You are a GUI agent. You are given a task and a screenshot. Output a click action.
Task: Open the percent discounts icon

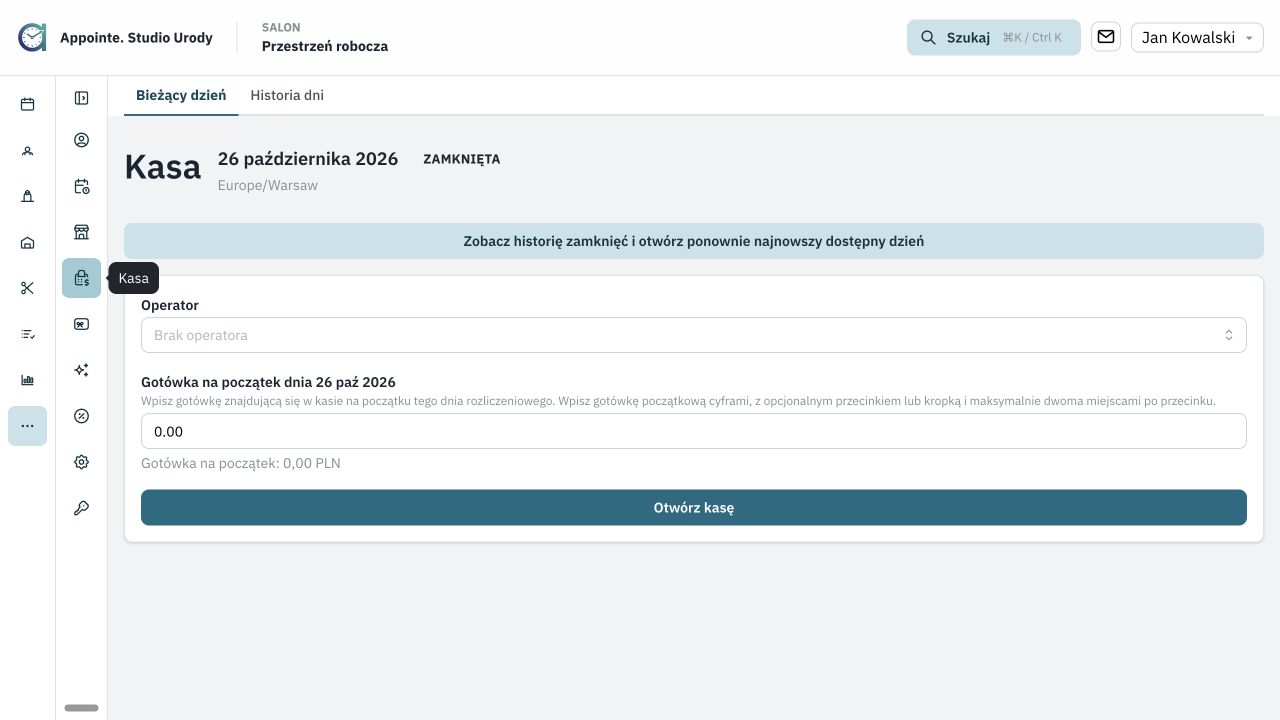(82, 416)
